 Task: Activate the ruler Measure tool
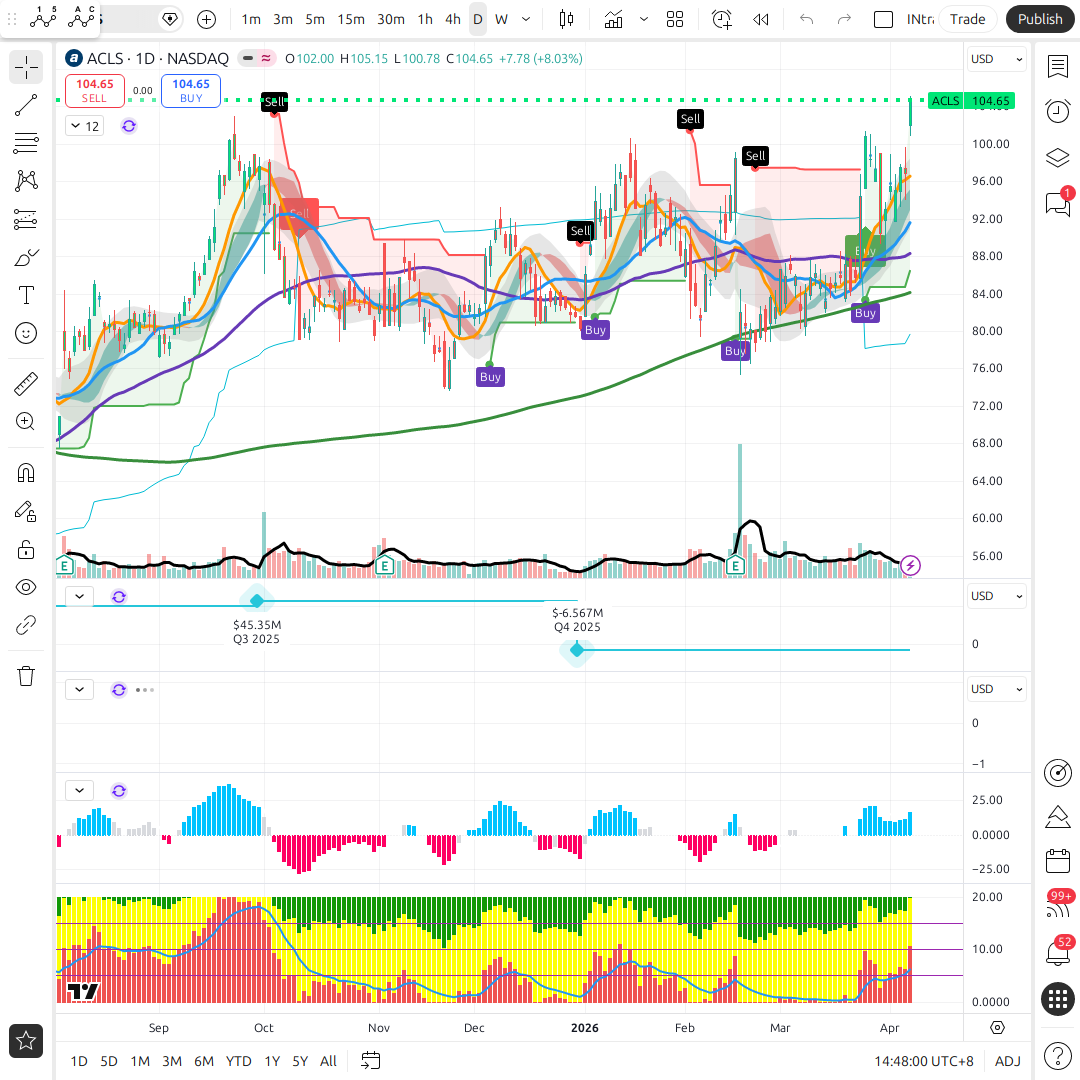pos(26,383)
